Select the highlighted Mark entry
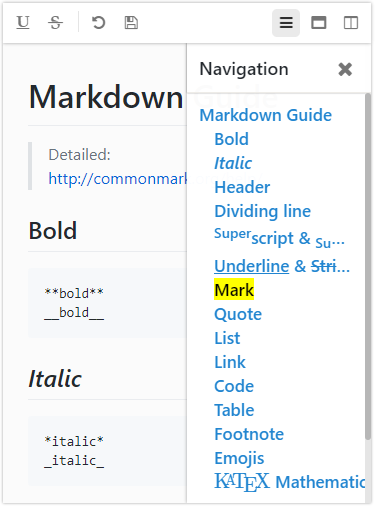 [234, 290]
